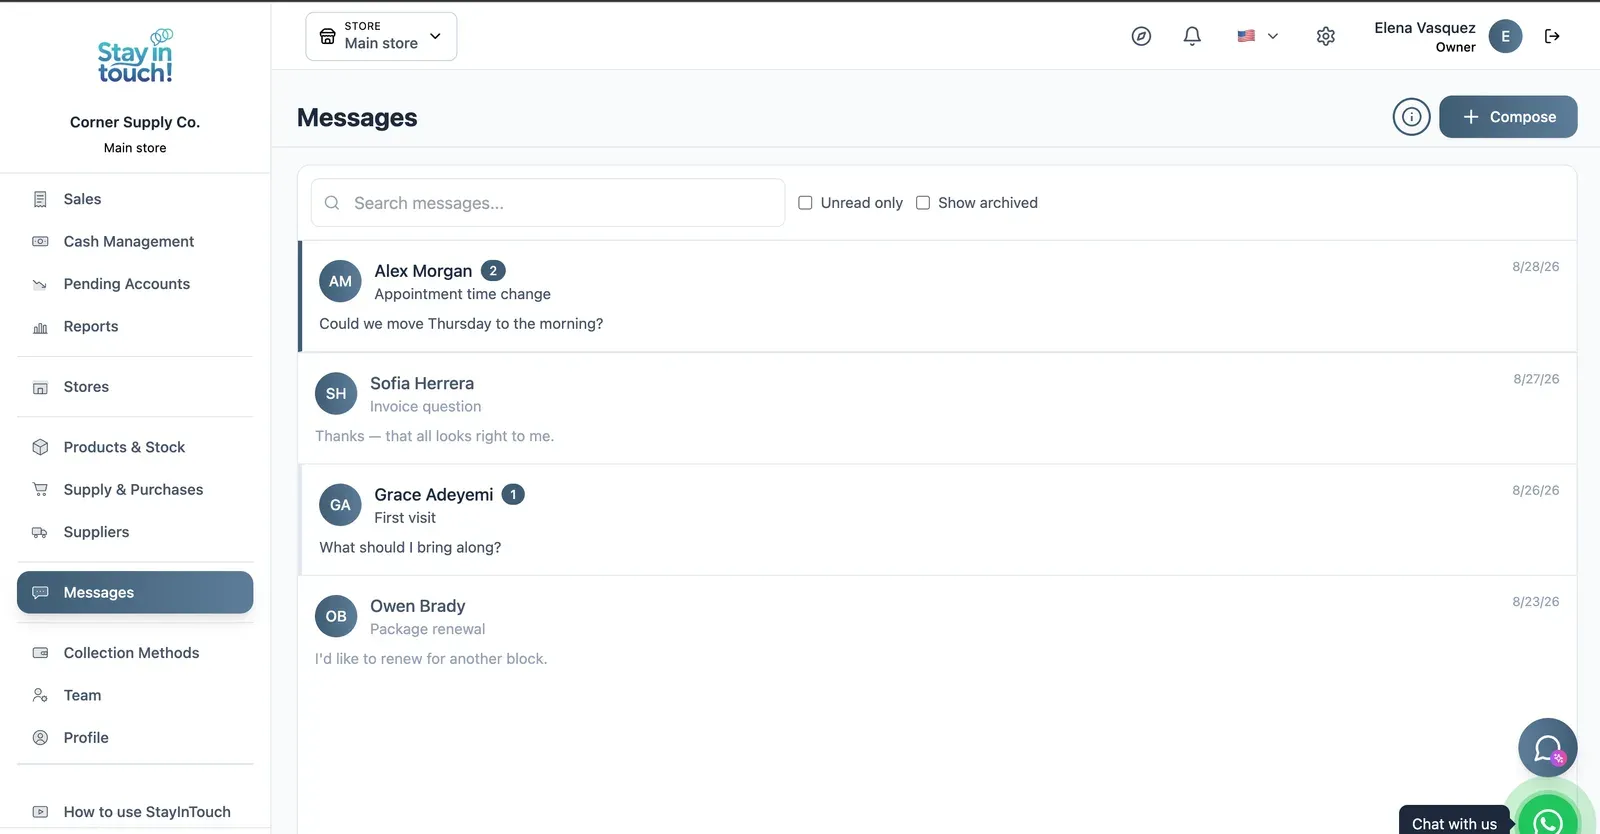The width and height of the screenshot is (1600, 834).
Task: Click the info circle icon beside Compose
Action: [1411, 117]
